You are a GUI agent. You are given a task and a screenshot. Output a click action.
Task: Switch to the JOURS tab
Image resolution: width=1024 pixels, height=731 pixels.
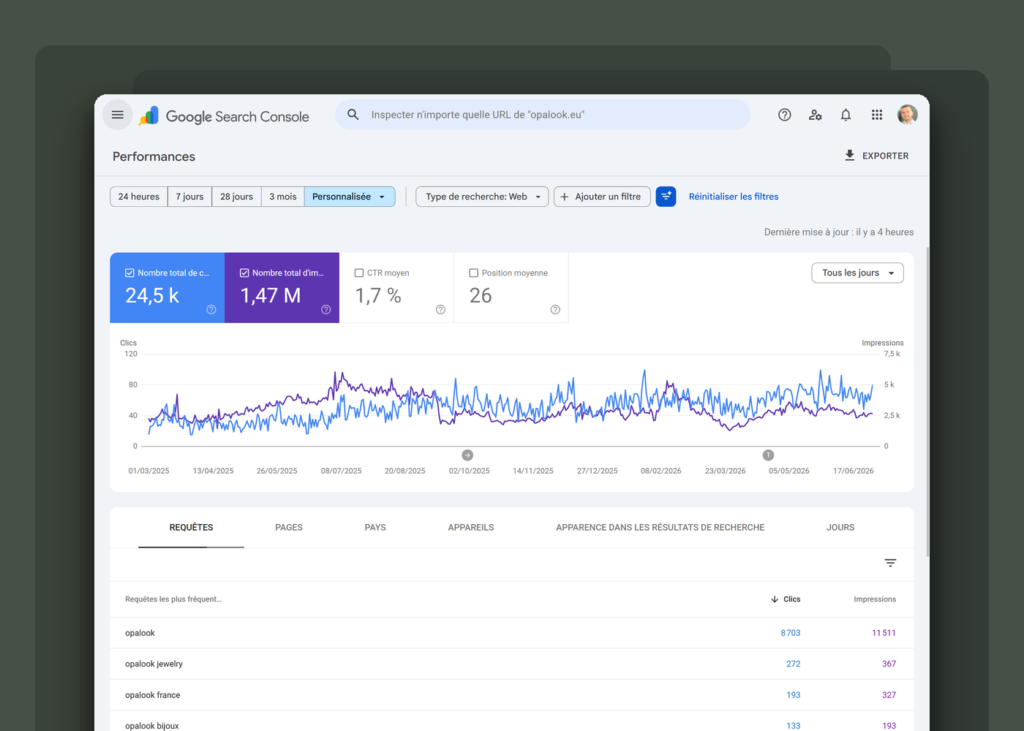tap(840, 528)
